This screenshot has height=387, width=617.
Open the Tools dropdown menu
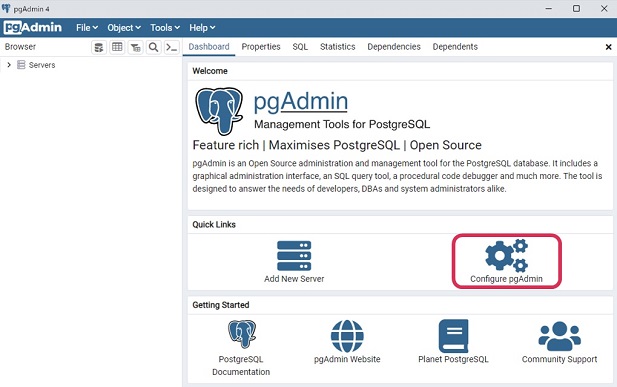click(165, 28)
